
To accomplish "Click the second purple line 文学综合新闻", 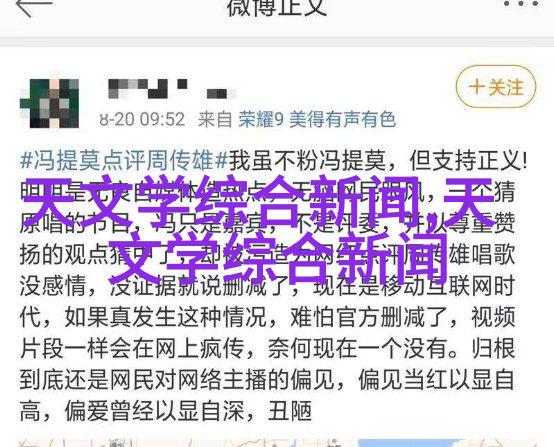I will point(276,257).
